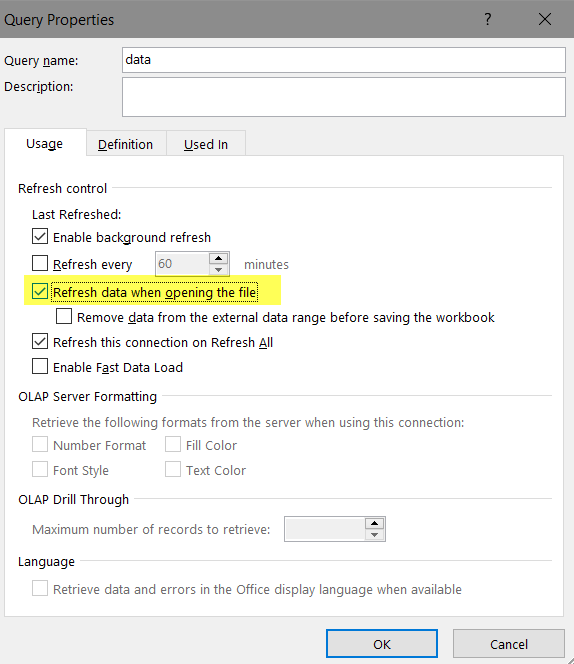Click into the Description text box

[344, 97]
